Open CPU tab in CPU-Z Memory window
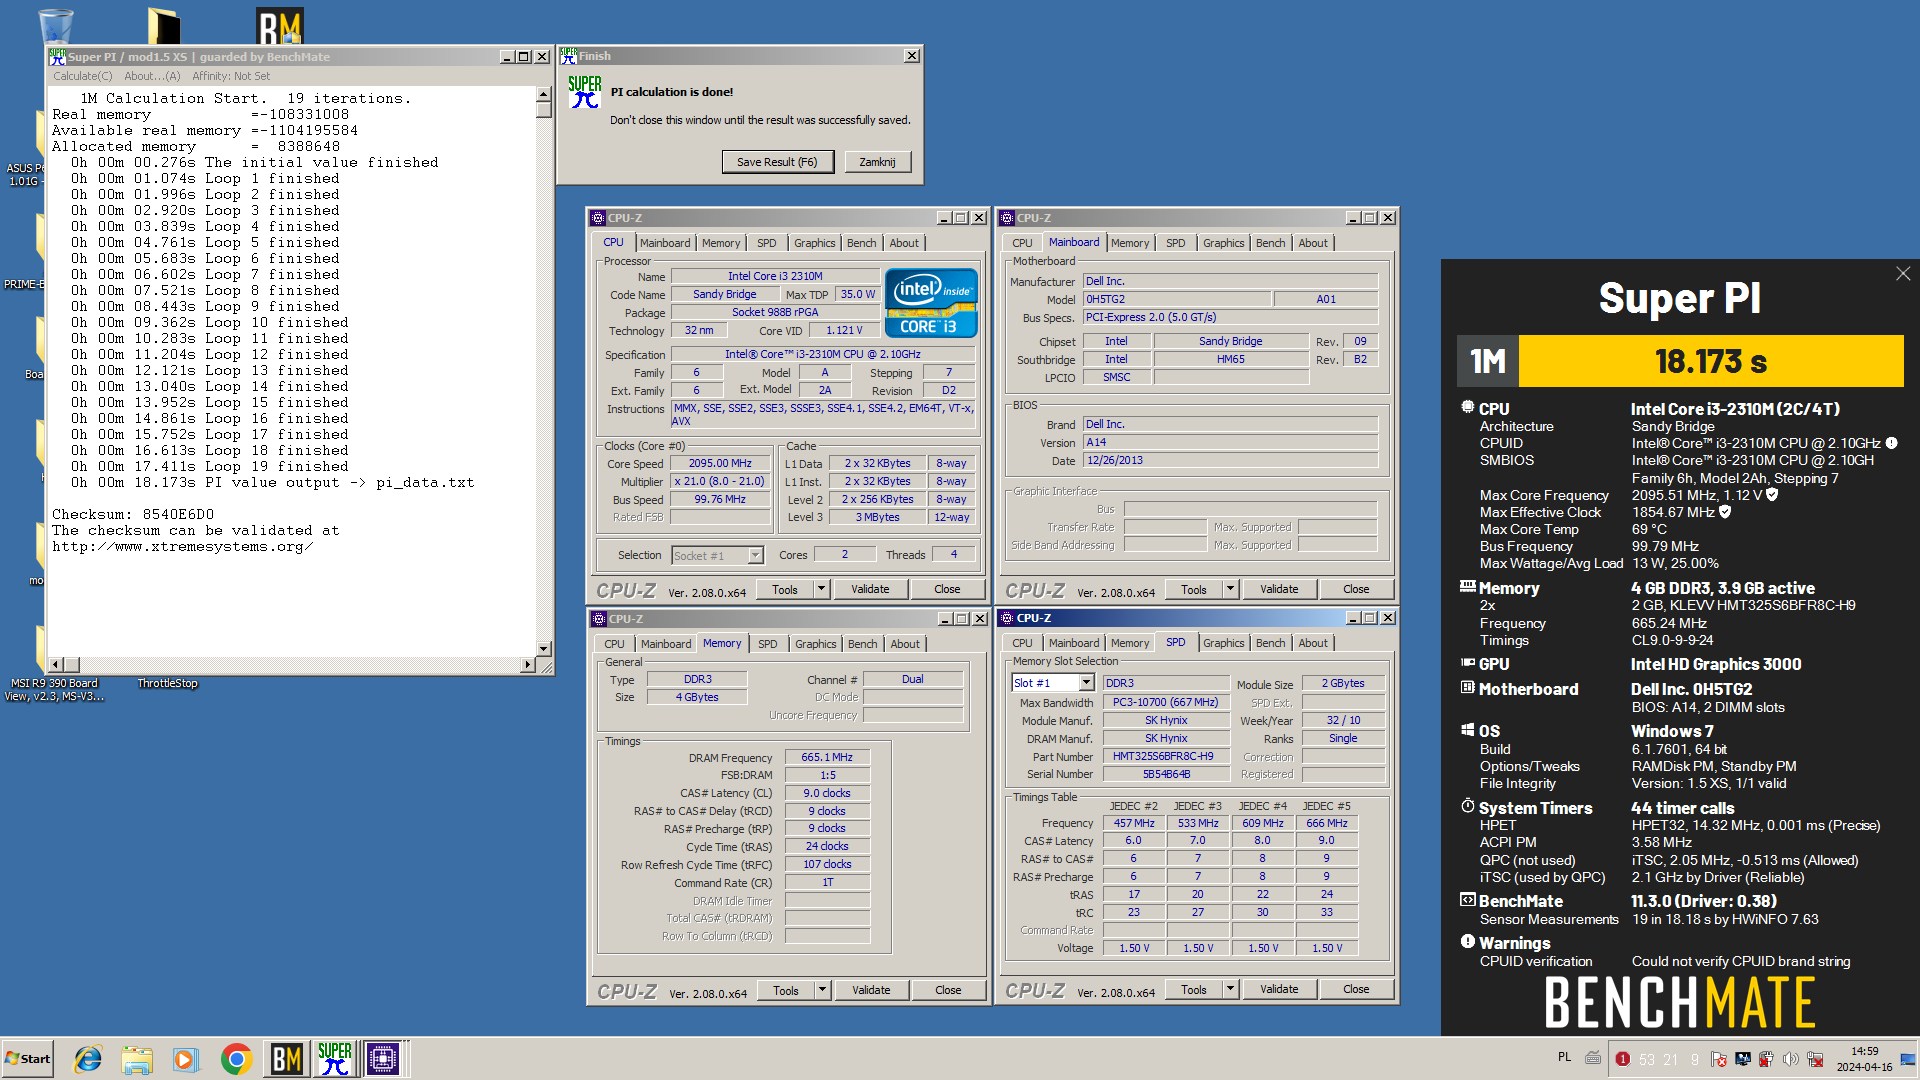Viewport: 1920px width, 1080px height. tap(614, 644)
